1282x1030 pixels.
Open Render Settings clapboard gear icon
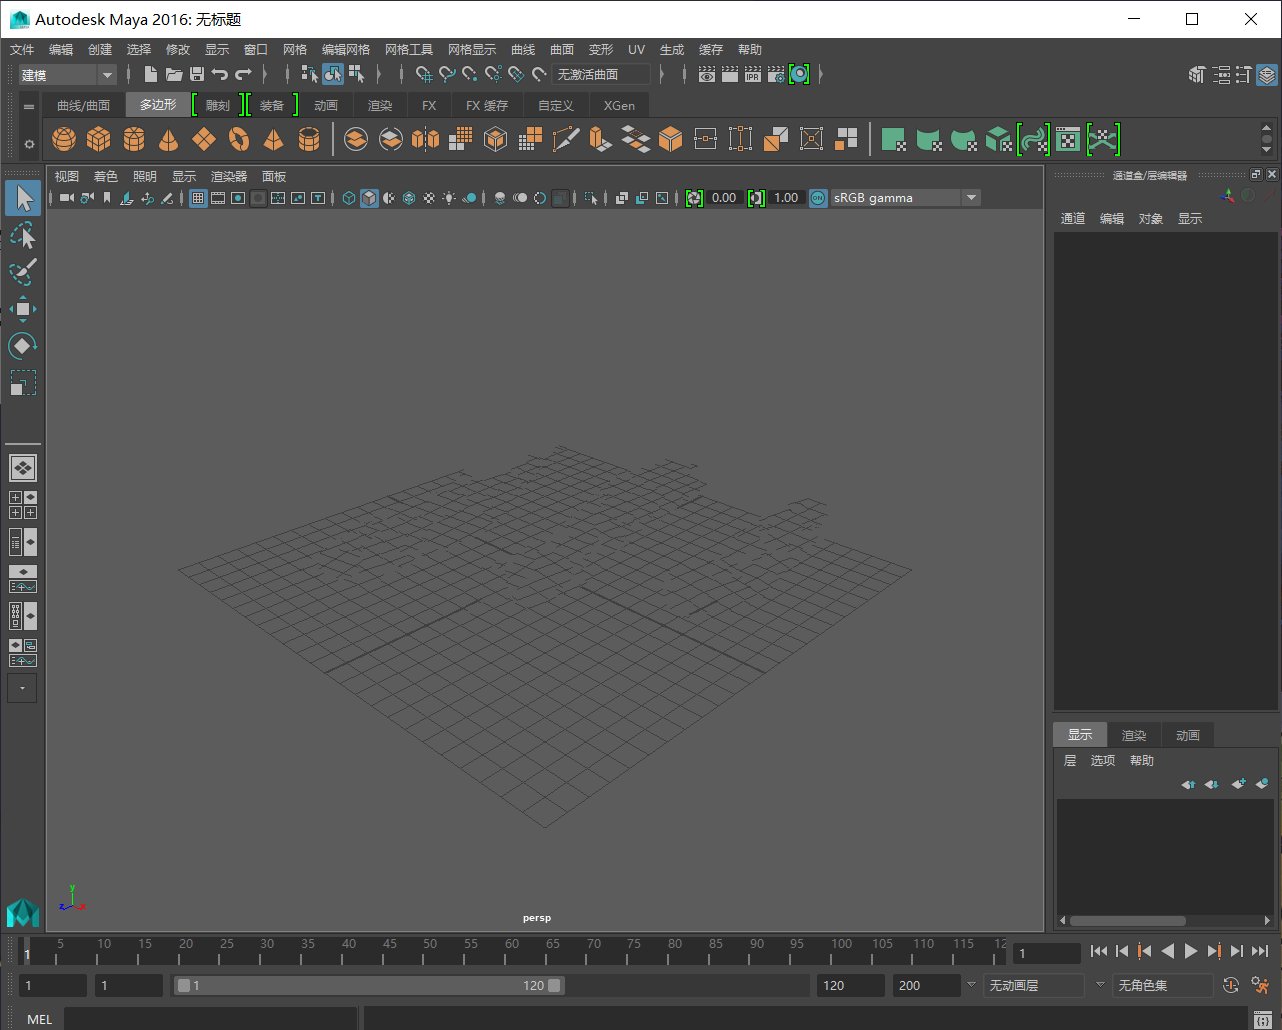tap(776, 74)
